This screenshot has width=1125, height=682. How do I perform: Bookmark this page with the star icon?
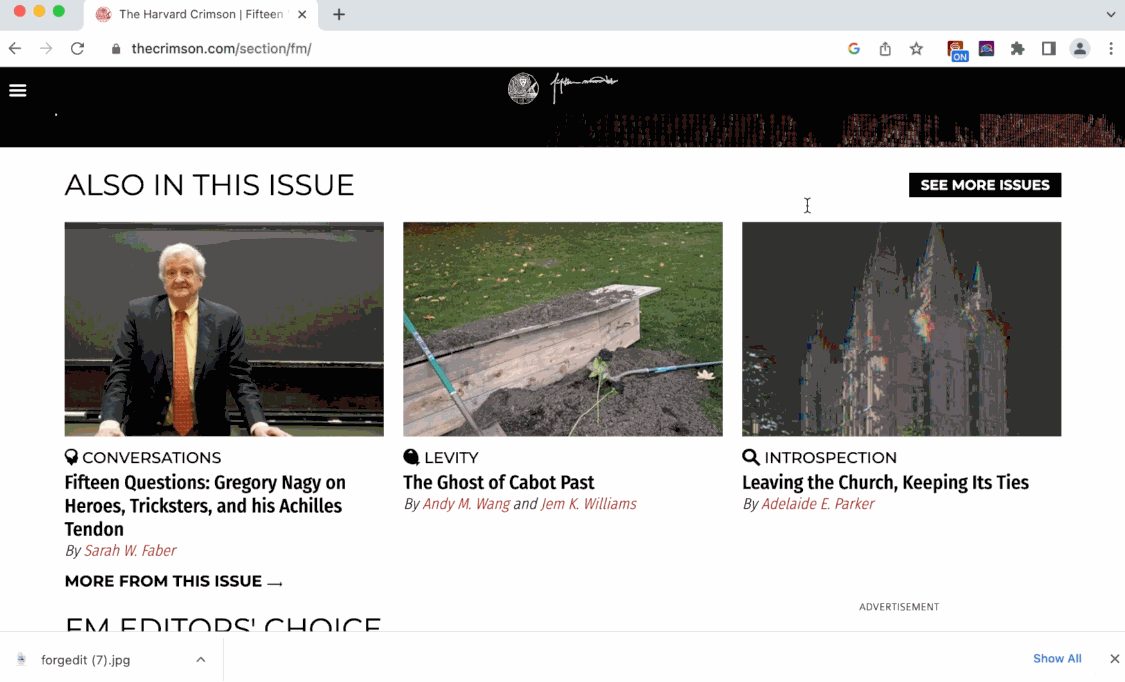[916, 49]
